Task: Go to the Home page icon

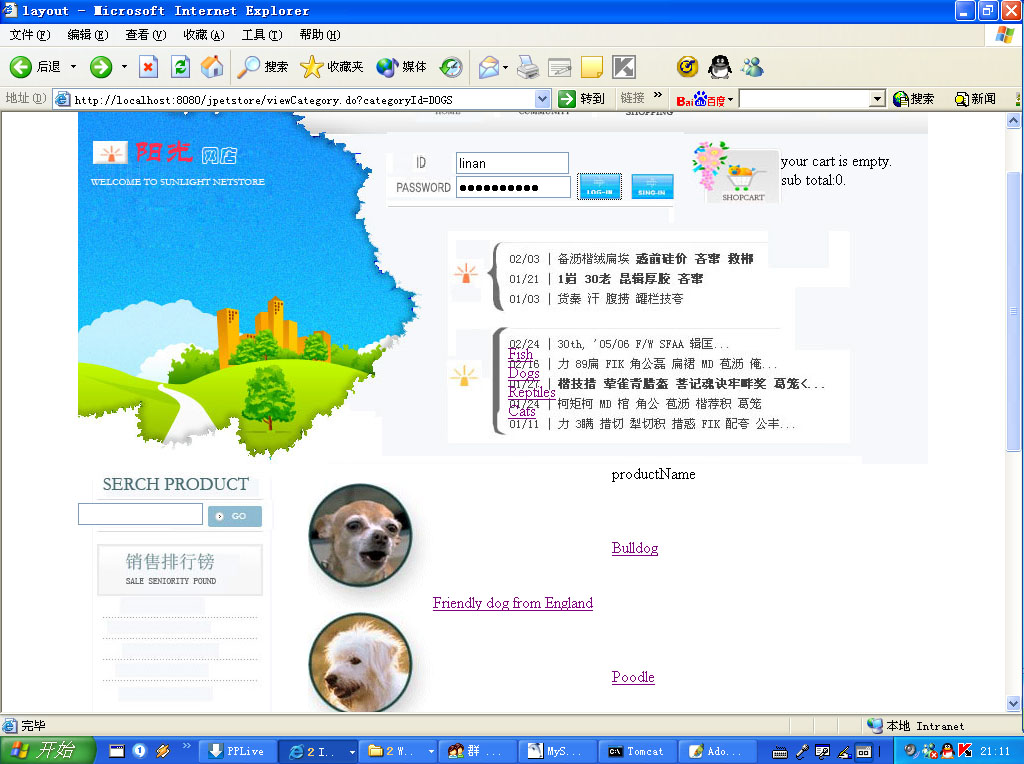Action: click(212, 67)
